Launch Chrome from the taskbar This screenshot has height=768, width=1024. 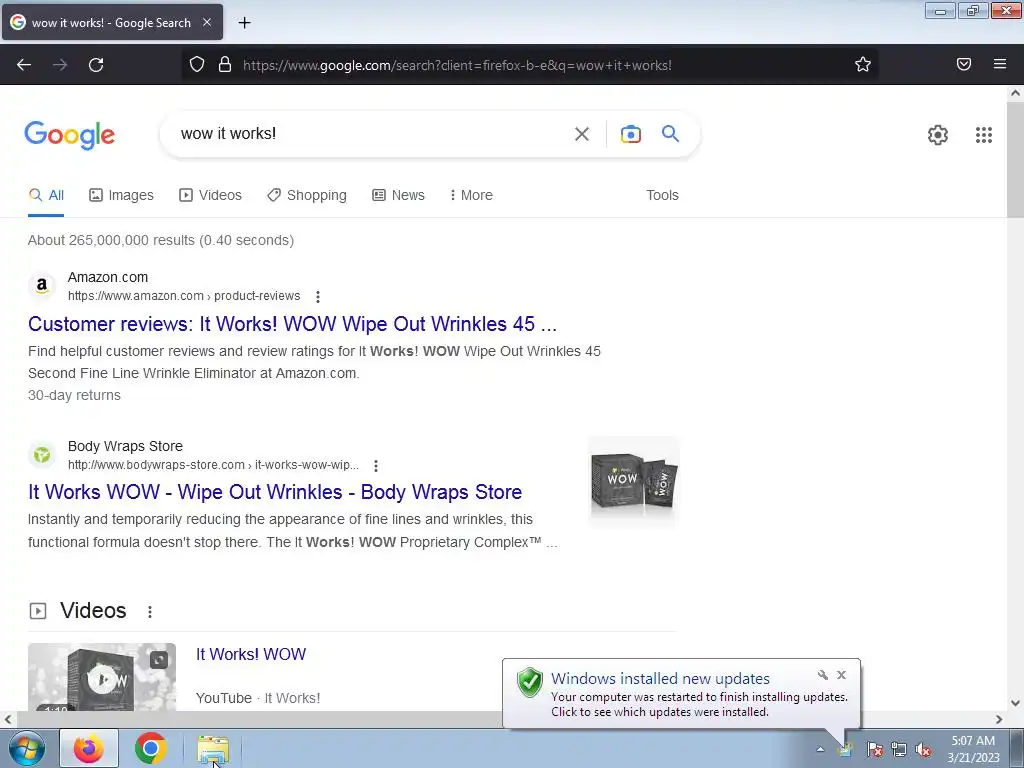pyautogui.click(x=151, y=748)
